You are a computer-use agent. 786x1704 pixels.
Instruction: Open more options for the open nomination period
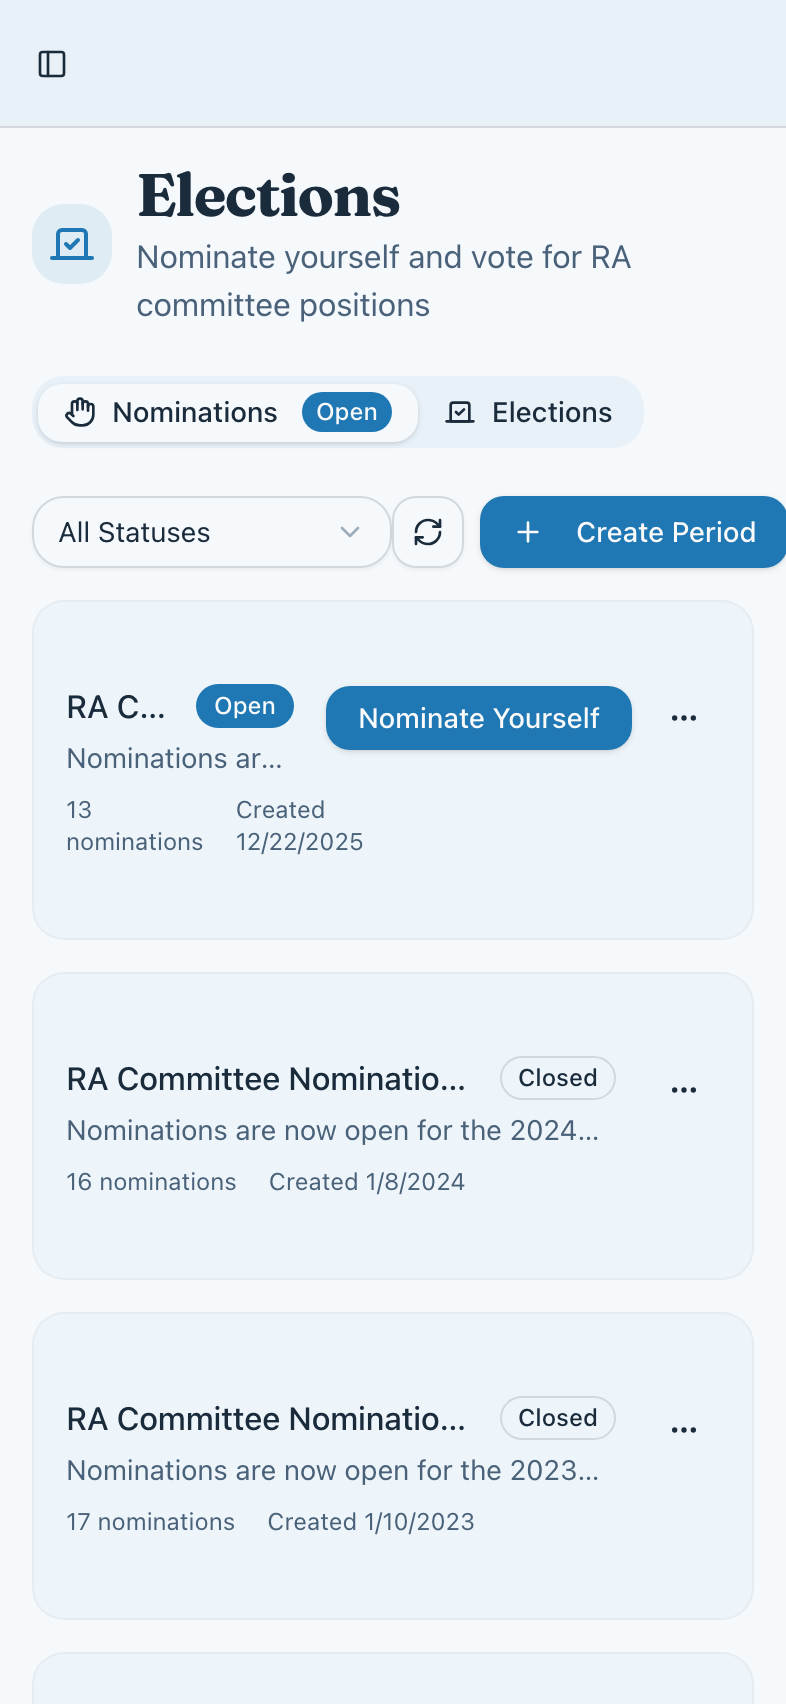pyautogui.click(x=684, y=718)
